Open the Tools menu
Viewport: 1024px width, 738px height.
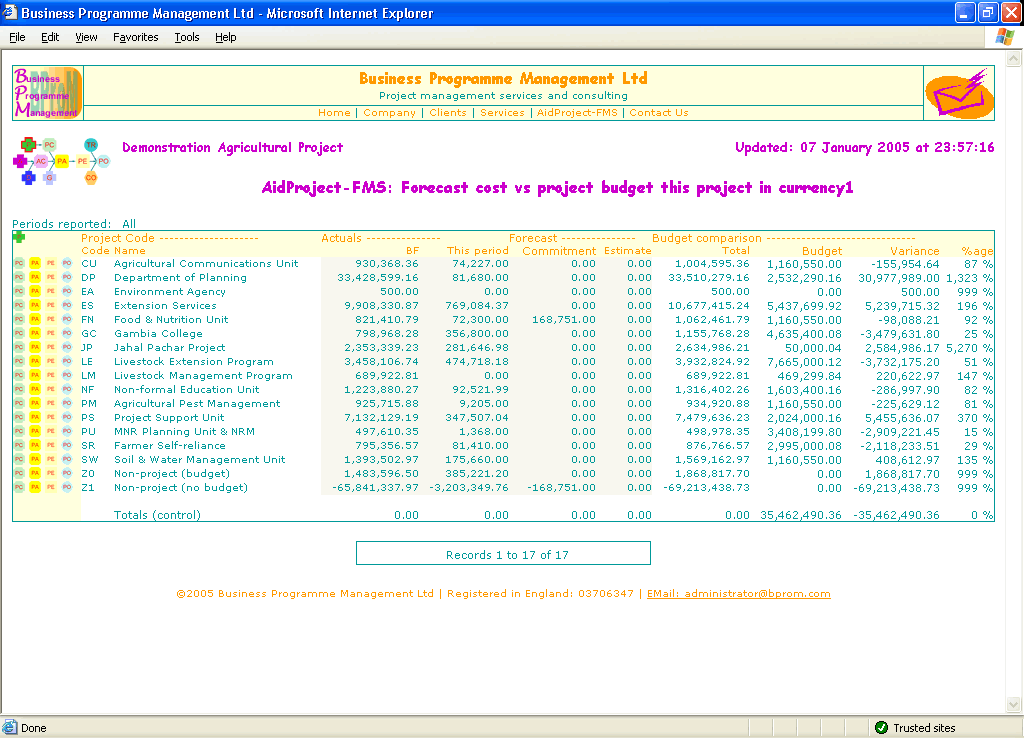187,37
